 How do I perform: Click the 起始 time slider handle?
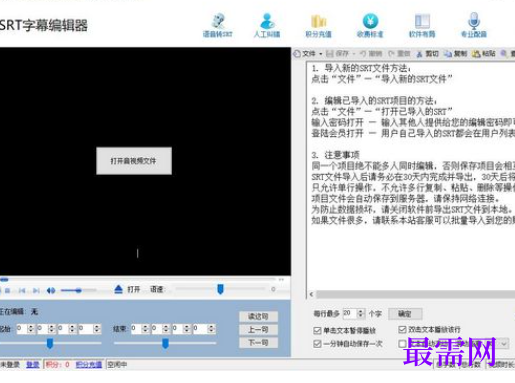pyautogui.click(x=50, y=343)
